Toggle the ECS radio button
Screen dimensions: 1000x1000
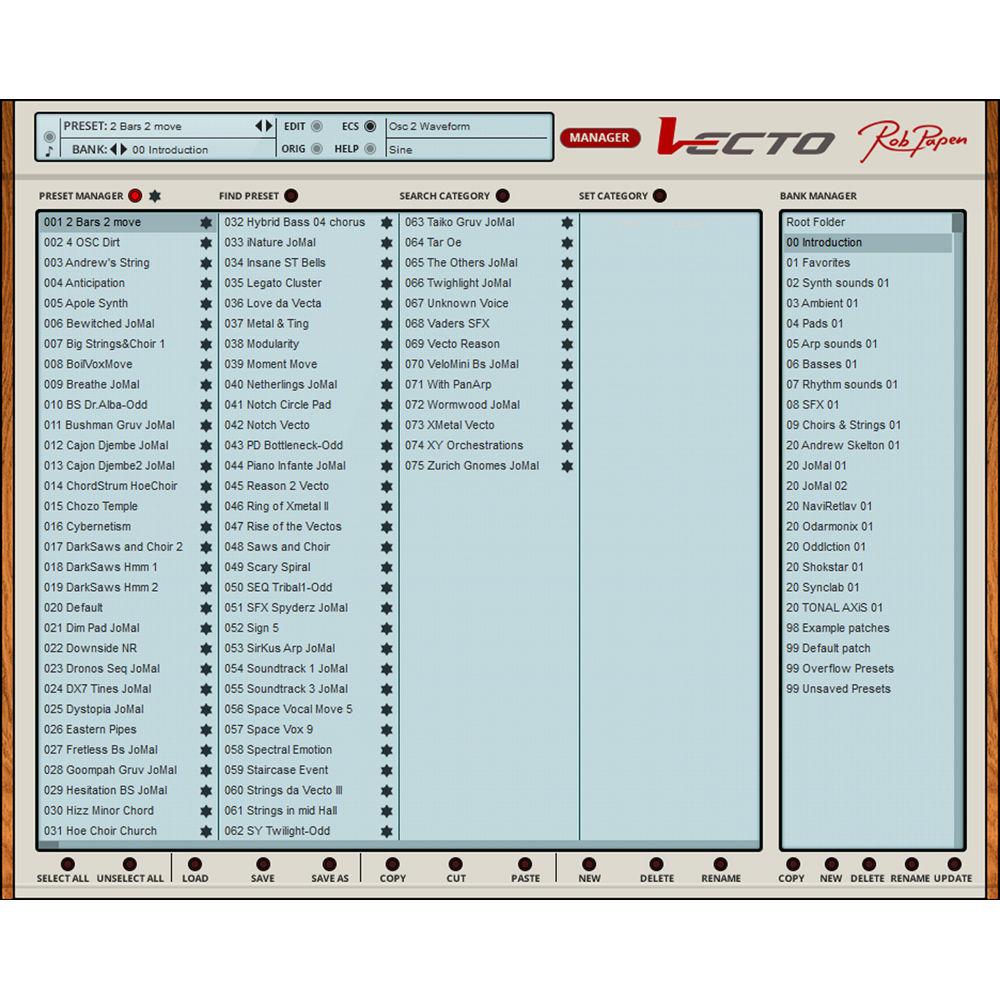click(370, 127)
